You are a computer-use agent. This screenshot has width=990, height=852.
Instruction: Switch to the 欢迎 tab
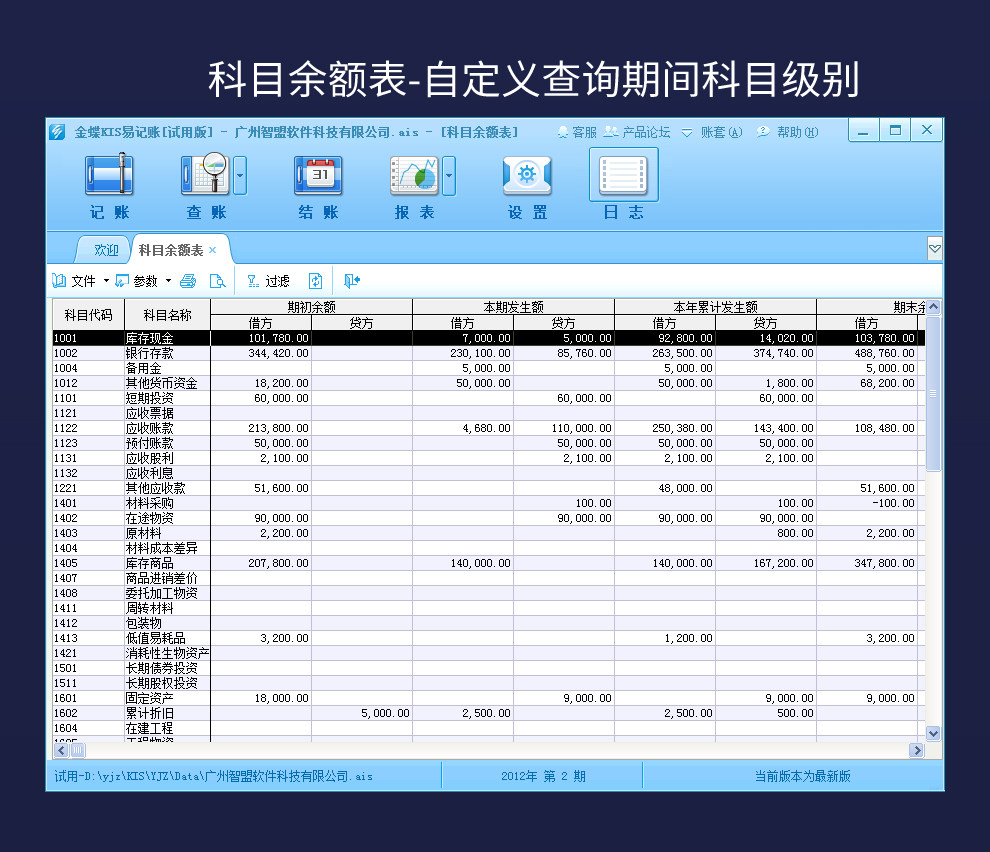pos(105,250)
